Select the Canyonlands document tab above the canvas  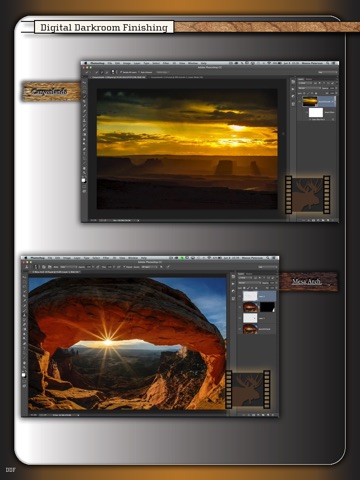119,77
